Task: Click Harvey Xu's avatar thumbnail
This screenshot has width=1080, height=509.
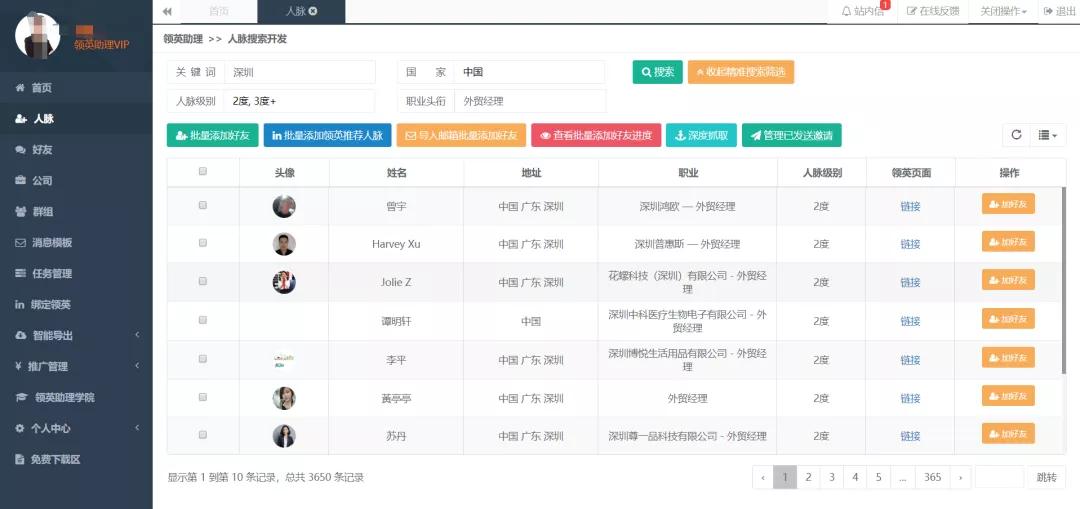Action: pos(284,244)
